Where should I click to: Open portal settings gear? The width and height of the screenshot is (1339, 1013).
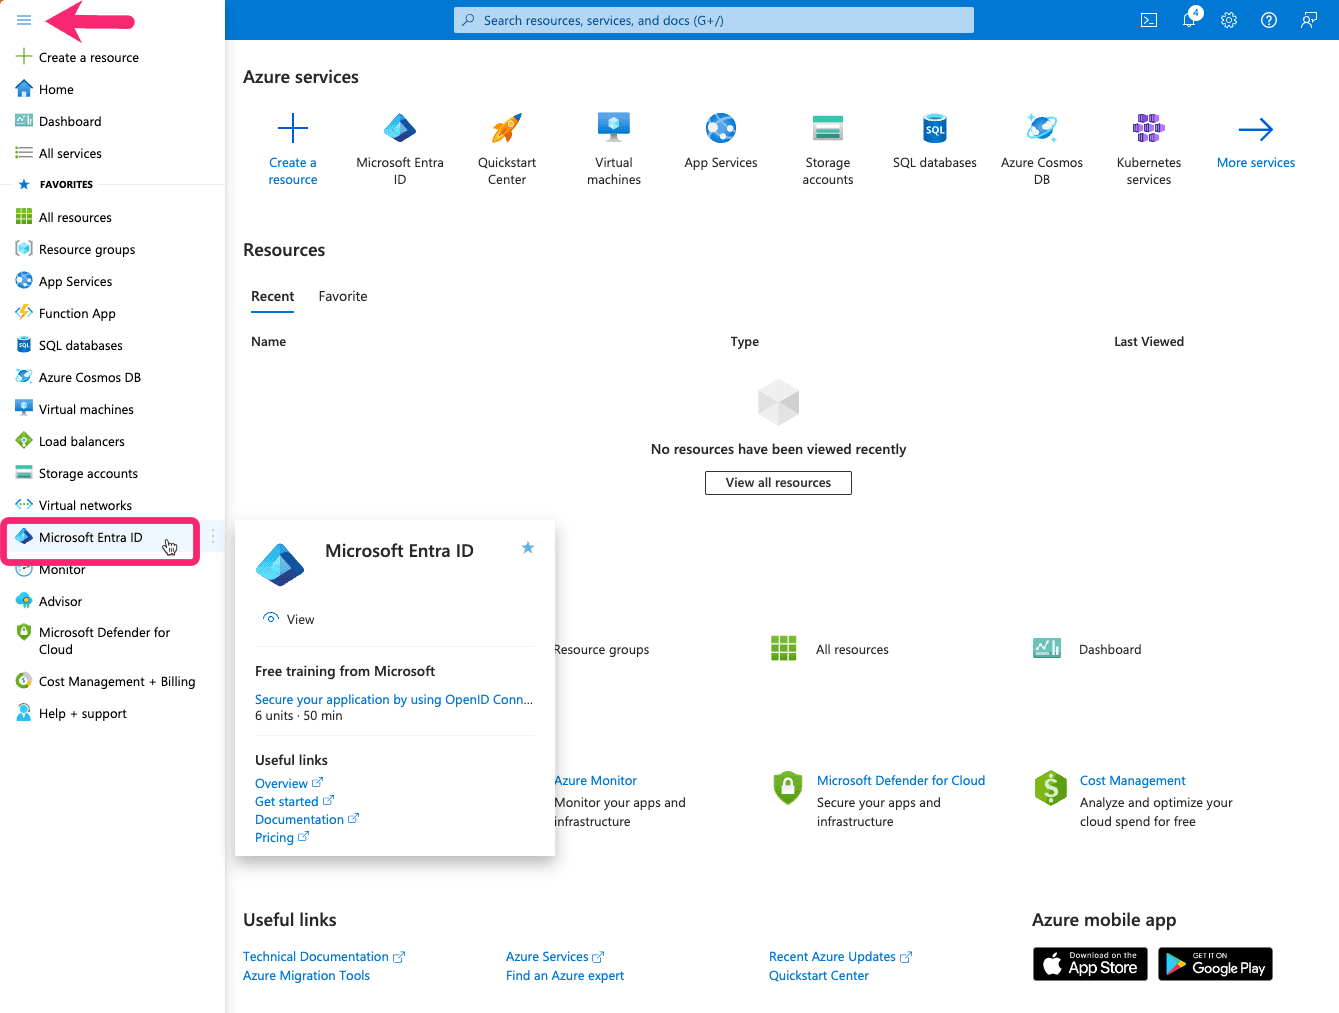(1229, 20)
